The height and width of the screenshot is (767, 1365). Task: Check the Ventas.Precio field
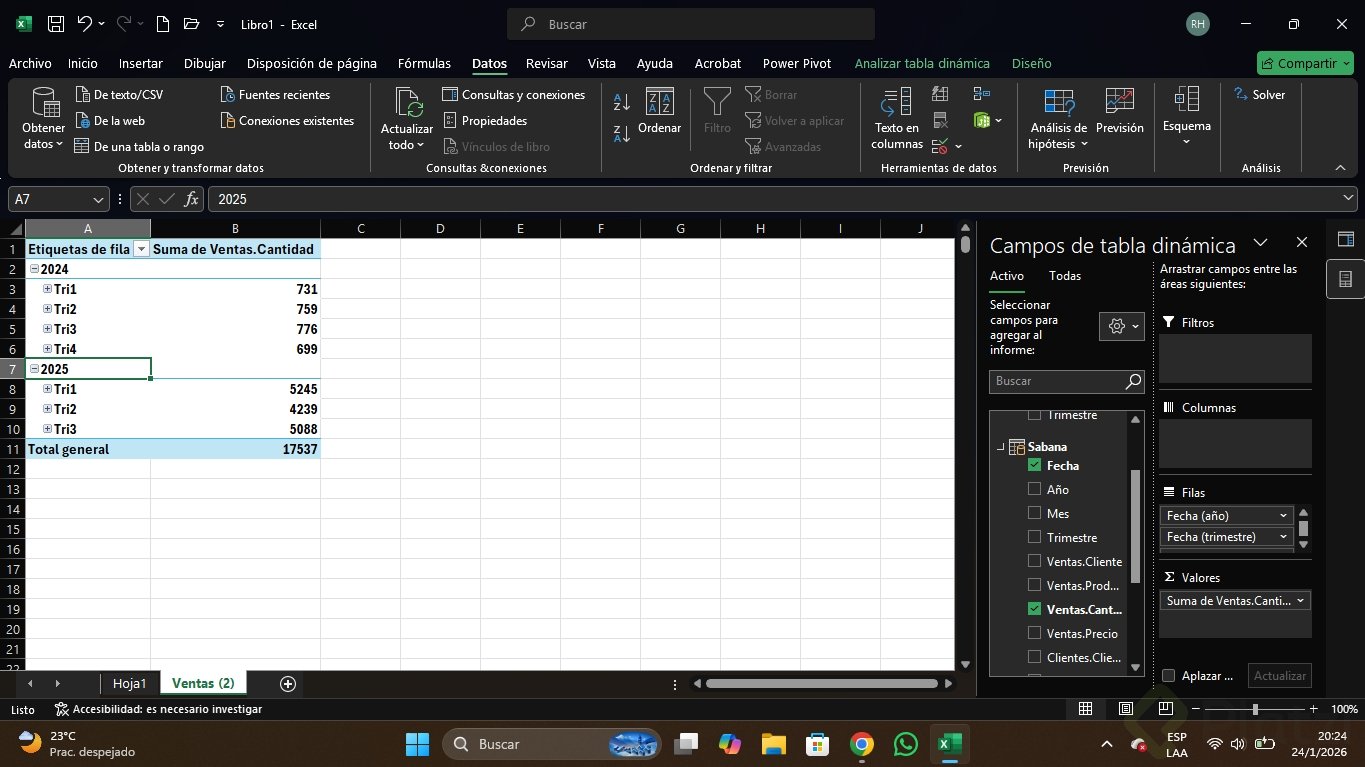(x=1035, y=633)
